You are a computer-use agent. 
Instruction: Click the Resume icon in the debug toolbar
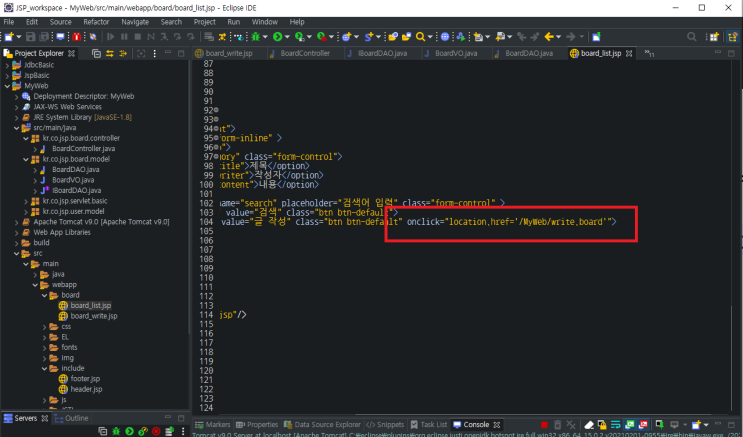click(110, 36)
